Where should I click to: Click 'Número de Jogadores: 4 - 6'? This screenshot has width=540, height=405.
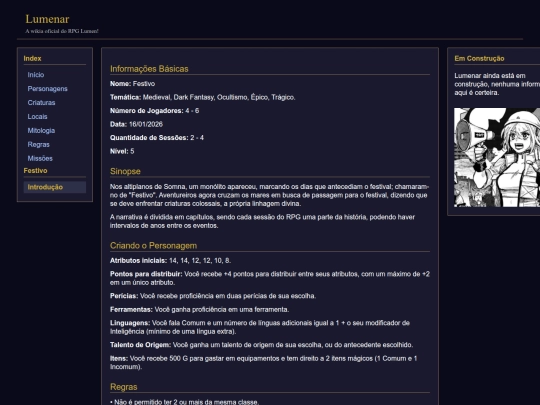click(x=154, y=111)
